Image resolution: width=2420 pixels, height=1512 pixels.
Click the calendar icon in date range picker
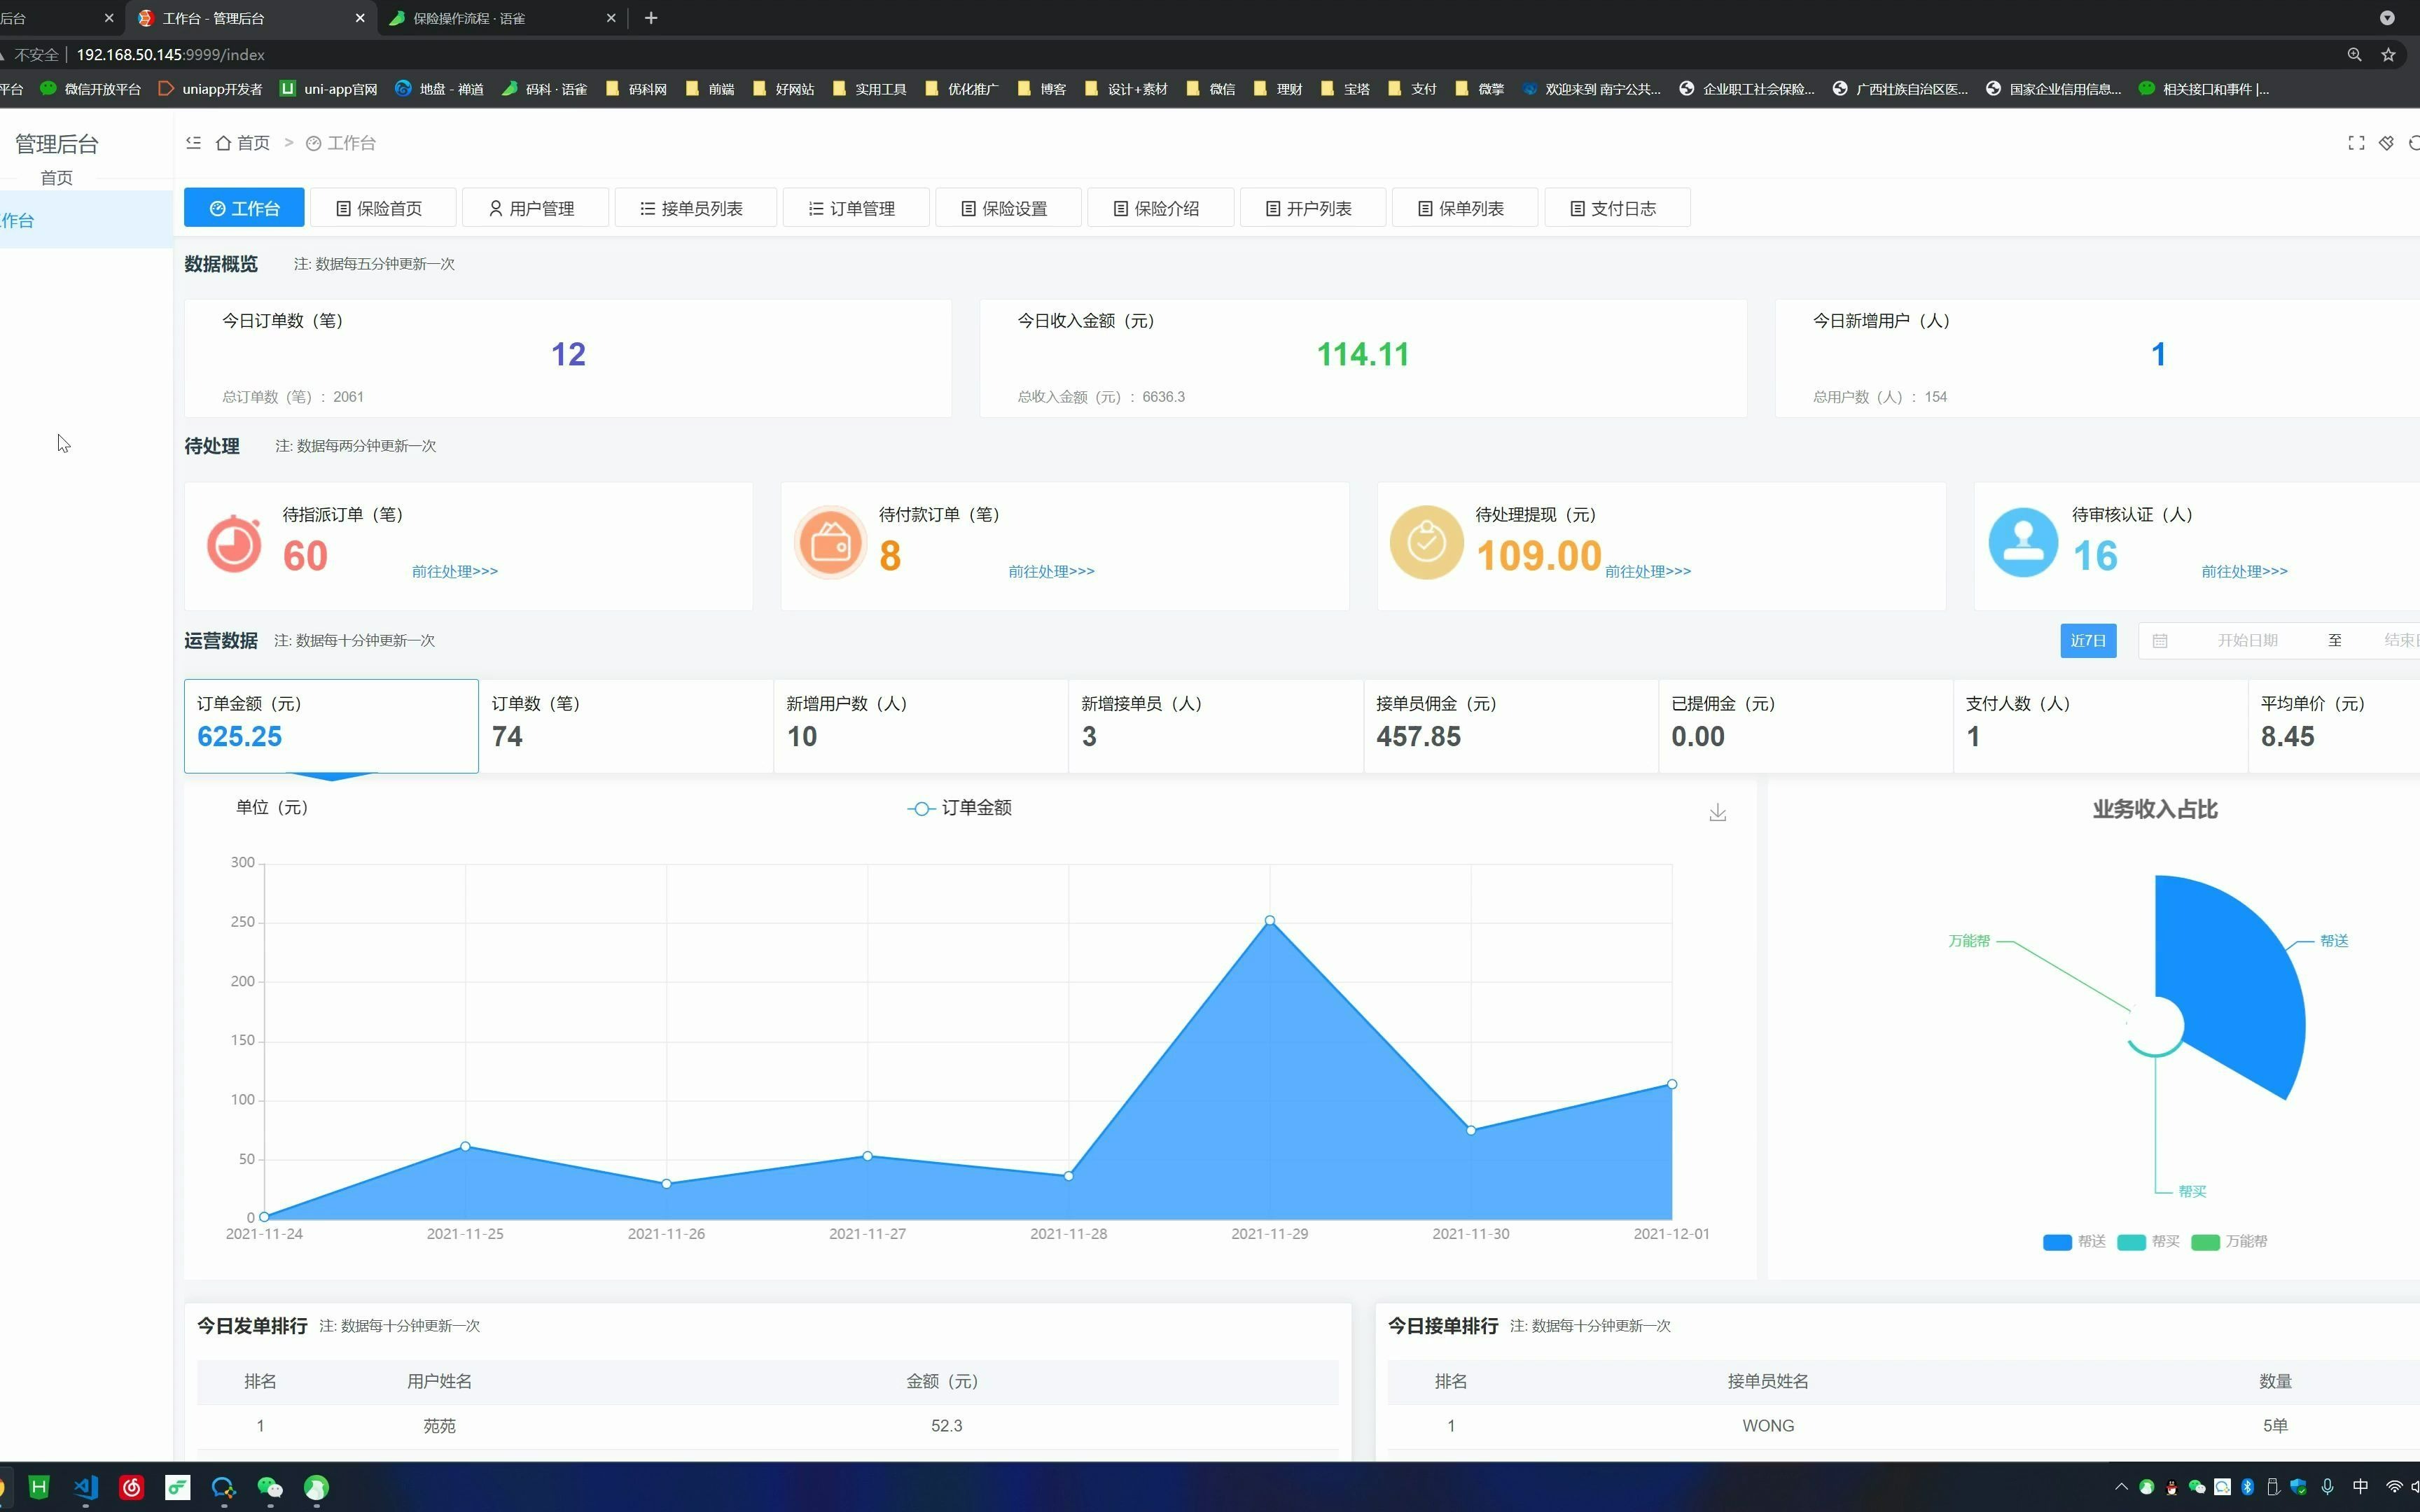pos(2160,641)
